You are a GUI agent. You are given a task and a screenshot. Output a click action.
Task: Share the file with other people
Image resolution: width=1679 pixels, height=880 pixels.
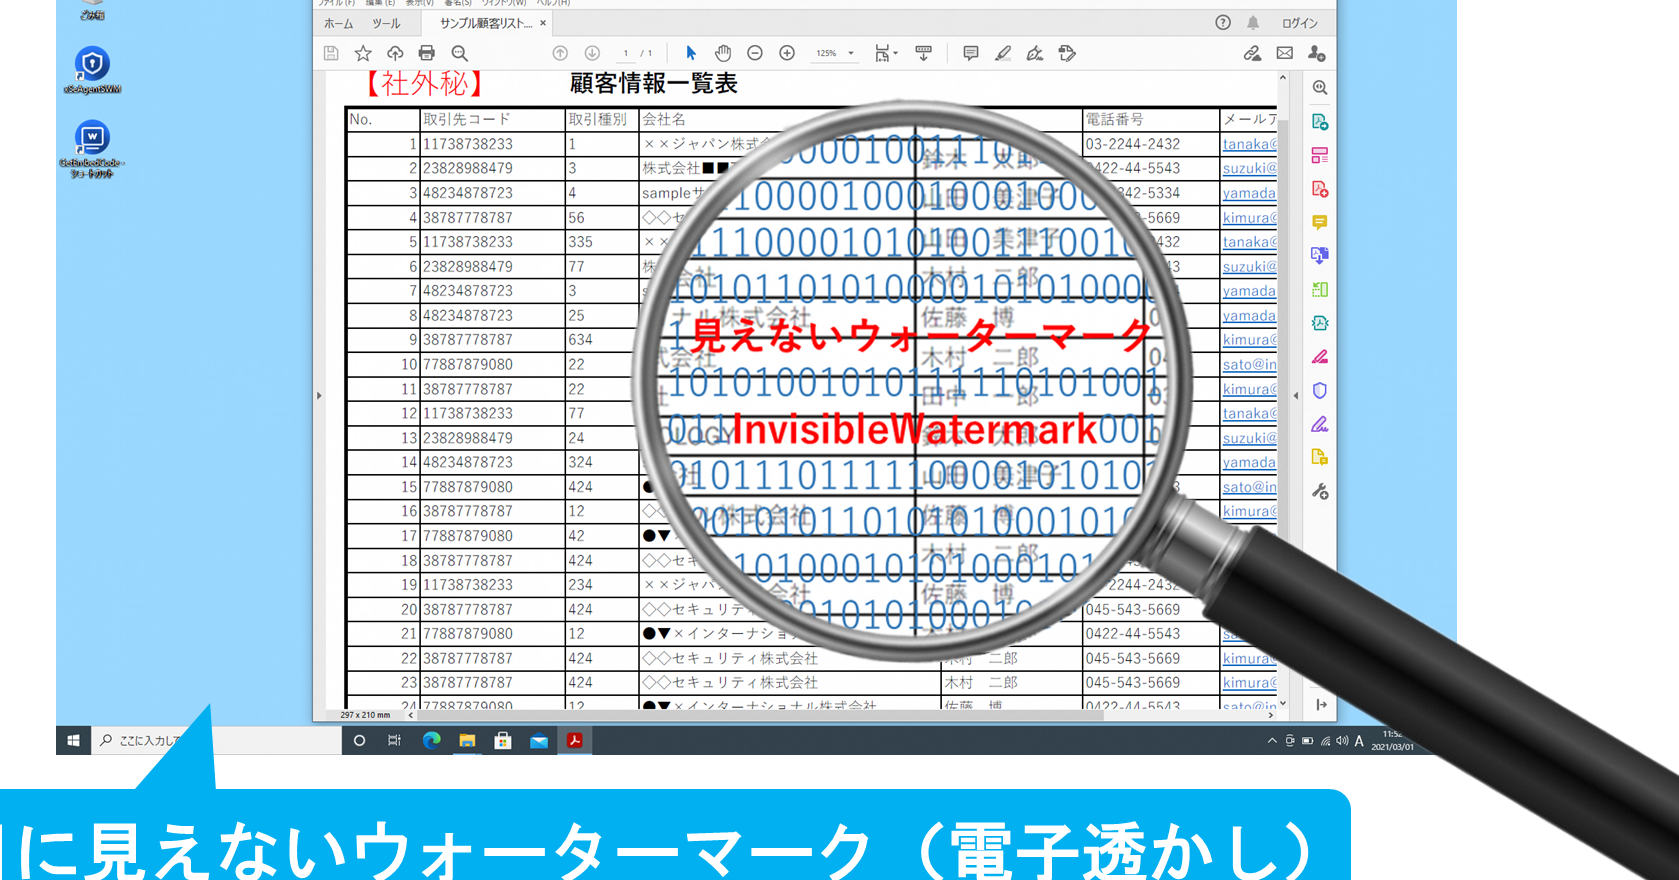click(x=1317, y=53)
